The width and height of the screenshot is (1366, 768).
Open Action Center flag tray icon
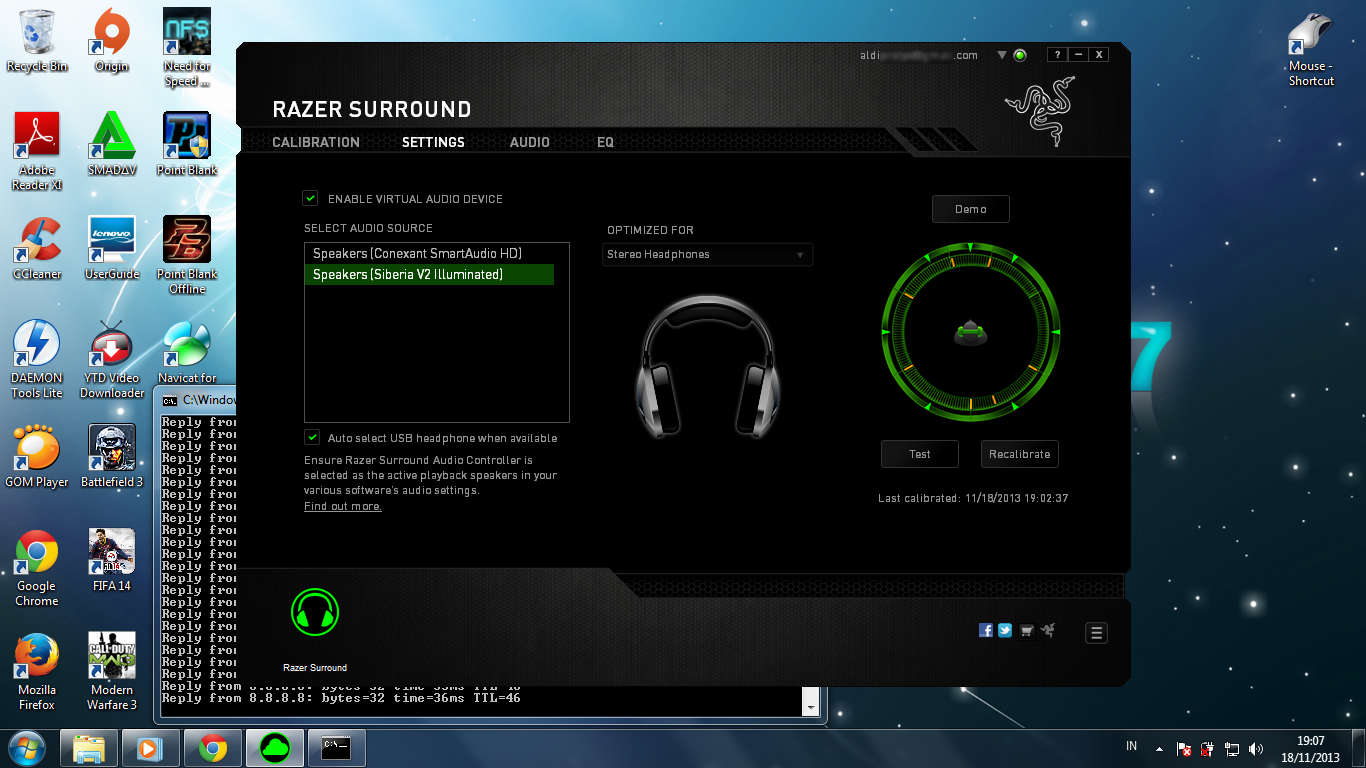tap(1184, 748)
